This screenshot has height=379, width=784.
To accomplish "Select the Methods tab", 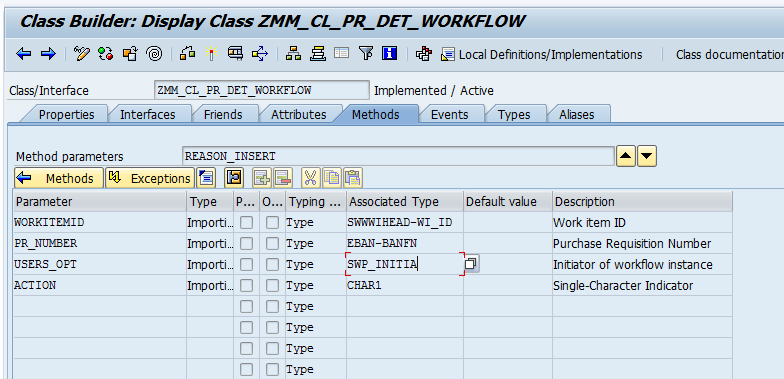I will tap(376, 114).
